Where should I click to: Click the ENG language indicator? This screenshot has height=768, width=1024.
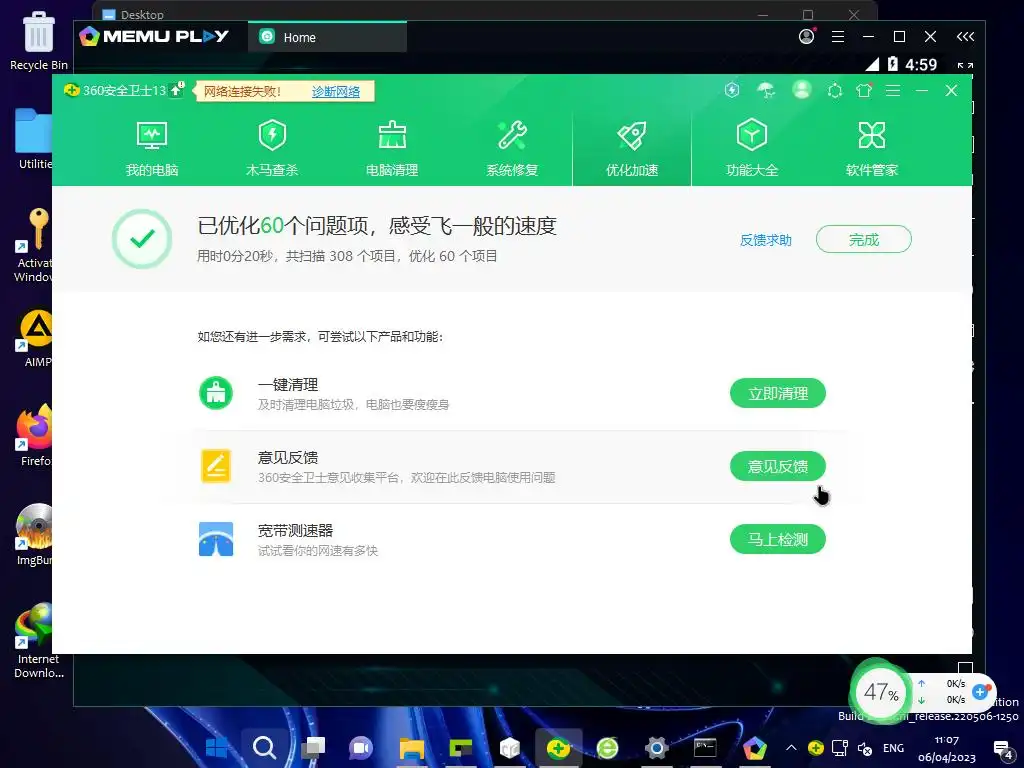click(893, 748)
